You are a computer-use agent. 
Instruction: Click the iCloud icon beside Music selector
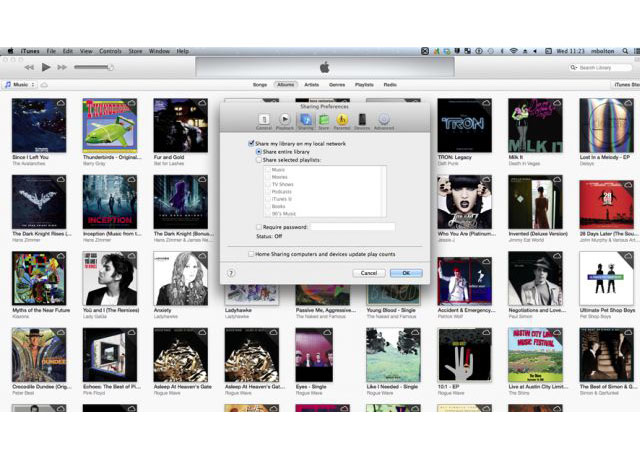(44, 85)
